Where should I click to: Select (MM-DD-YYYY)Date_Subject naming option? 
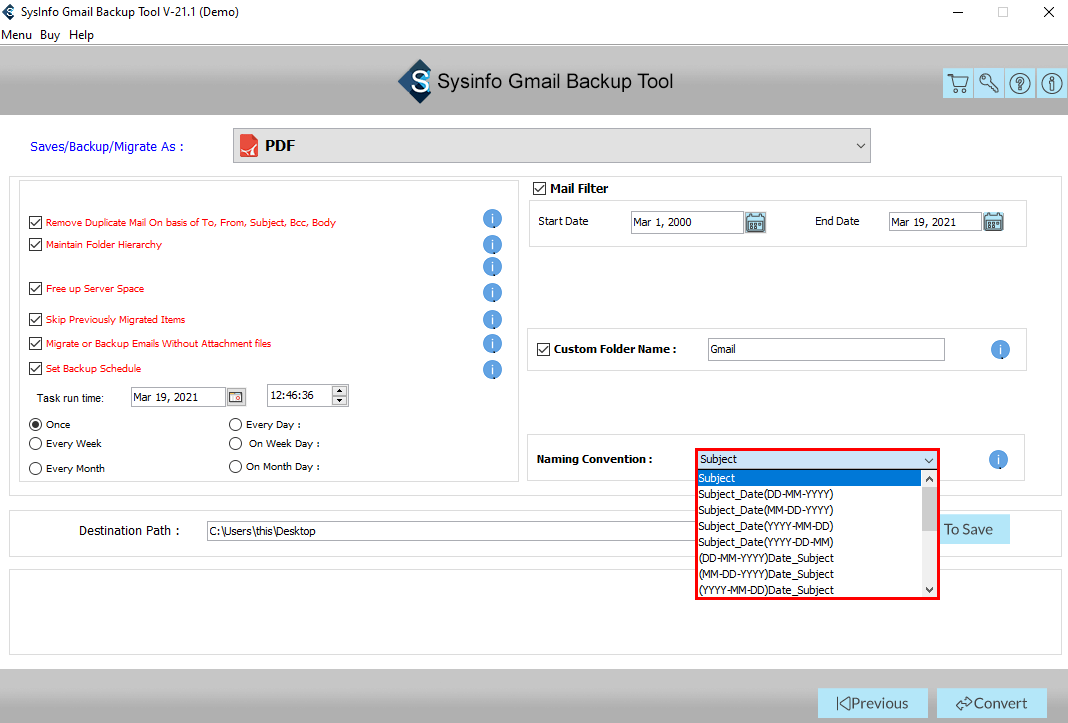(x=765, y=574)
